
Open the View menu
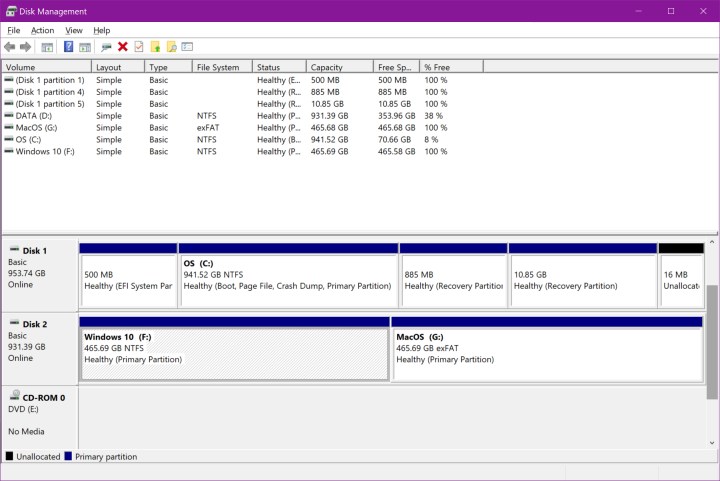point(74,30)
